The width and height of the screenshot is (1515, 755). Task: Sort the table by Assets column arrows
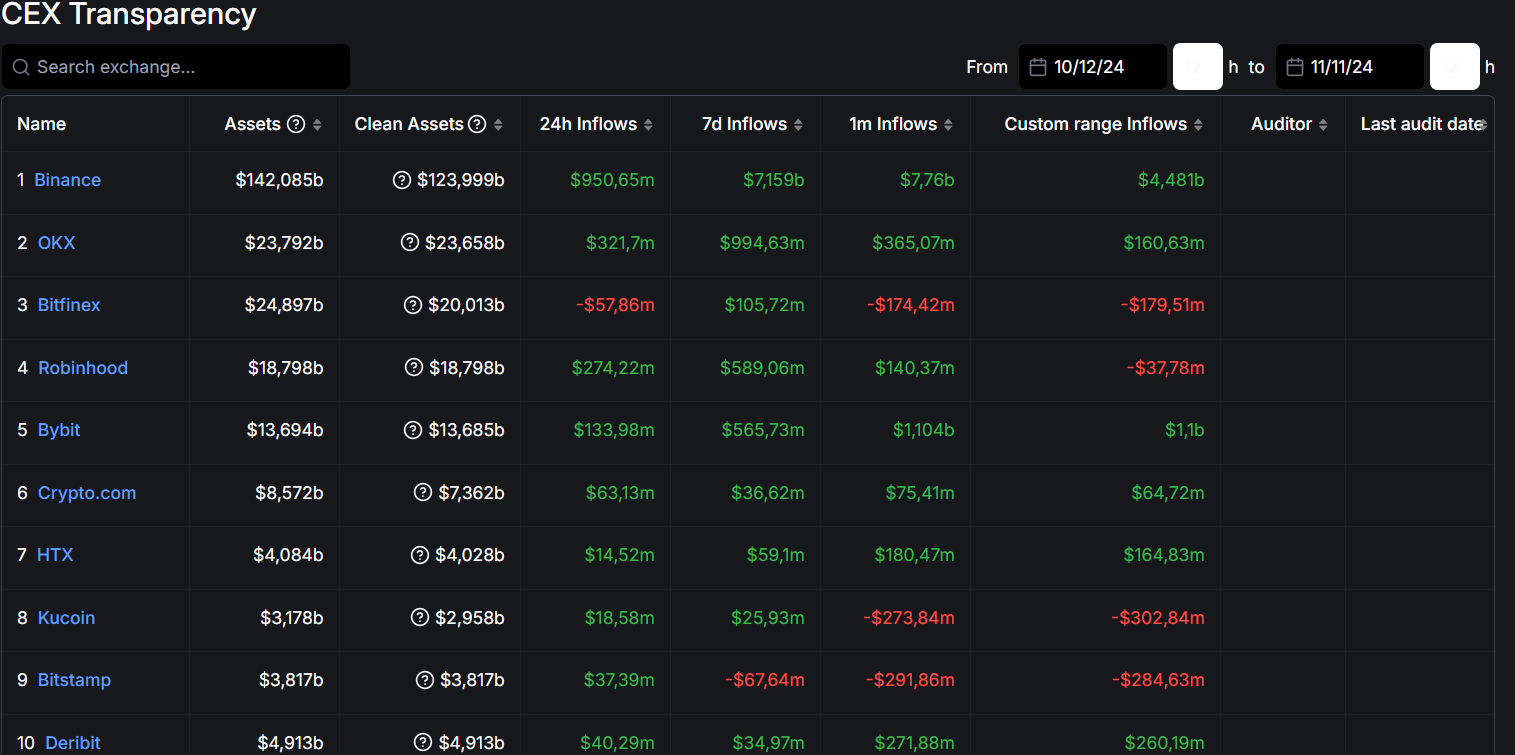click(317, 125)
